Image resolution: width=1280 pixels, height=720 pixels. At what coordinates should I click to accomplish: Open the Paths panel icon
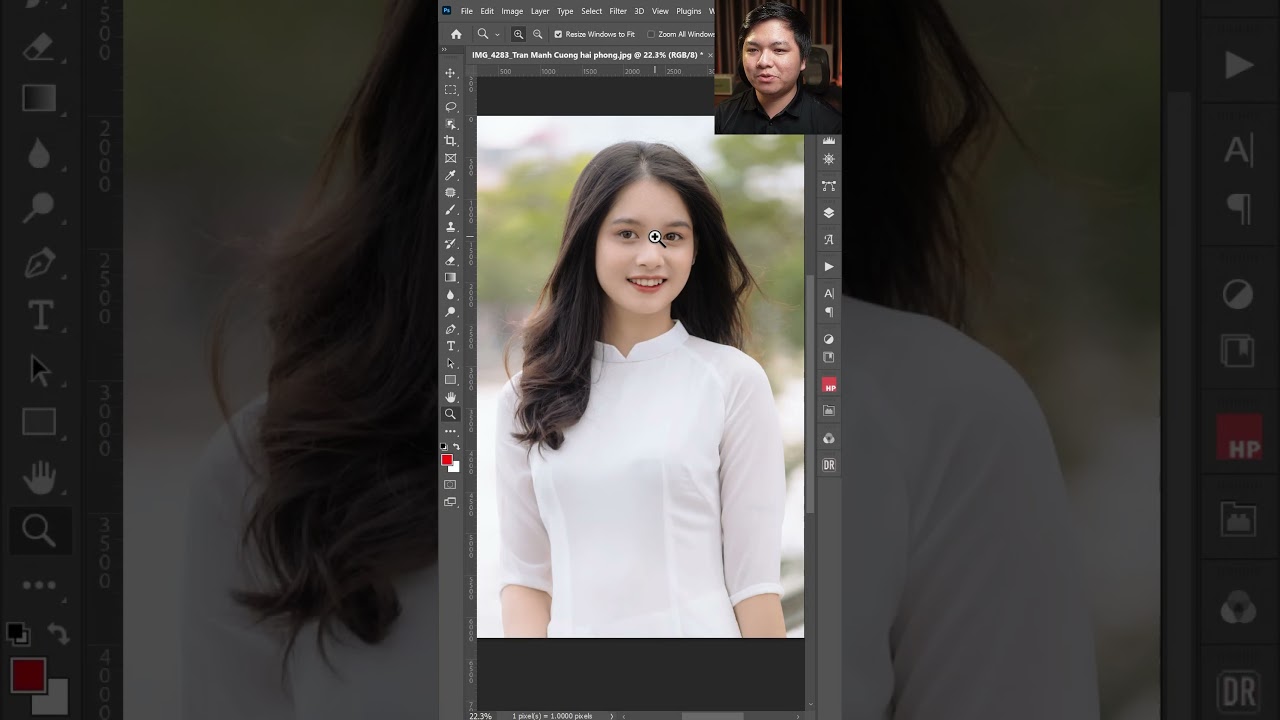[829, 186]
